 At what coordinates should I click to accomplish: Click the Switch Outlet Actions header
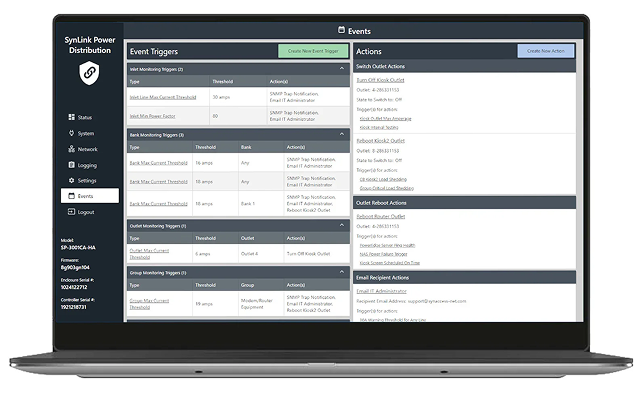pos(464,66)
